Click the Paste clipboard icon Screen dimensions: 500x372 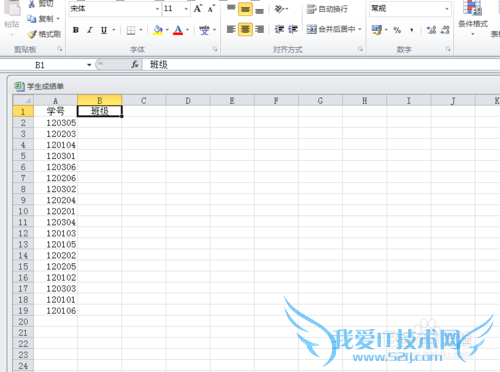point(12,9)
